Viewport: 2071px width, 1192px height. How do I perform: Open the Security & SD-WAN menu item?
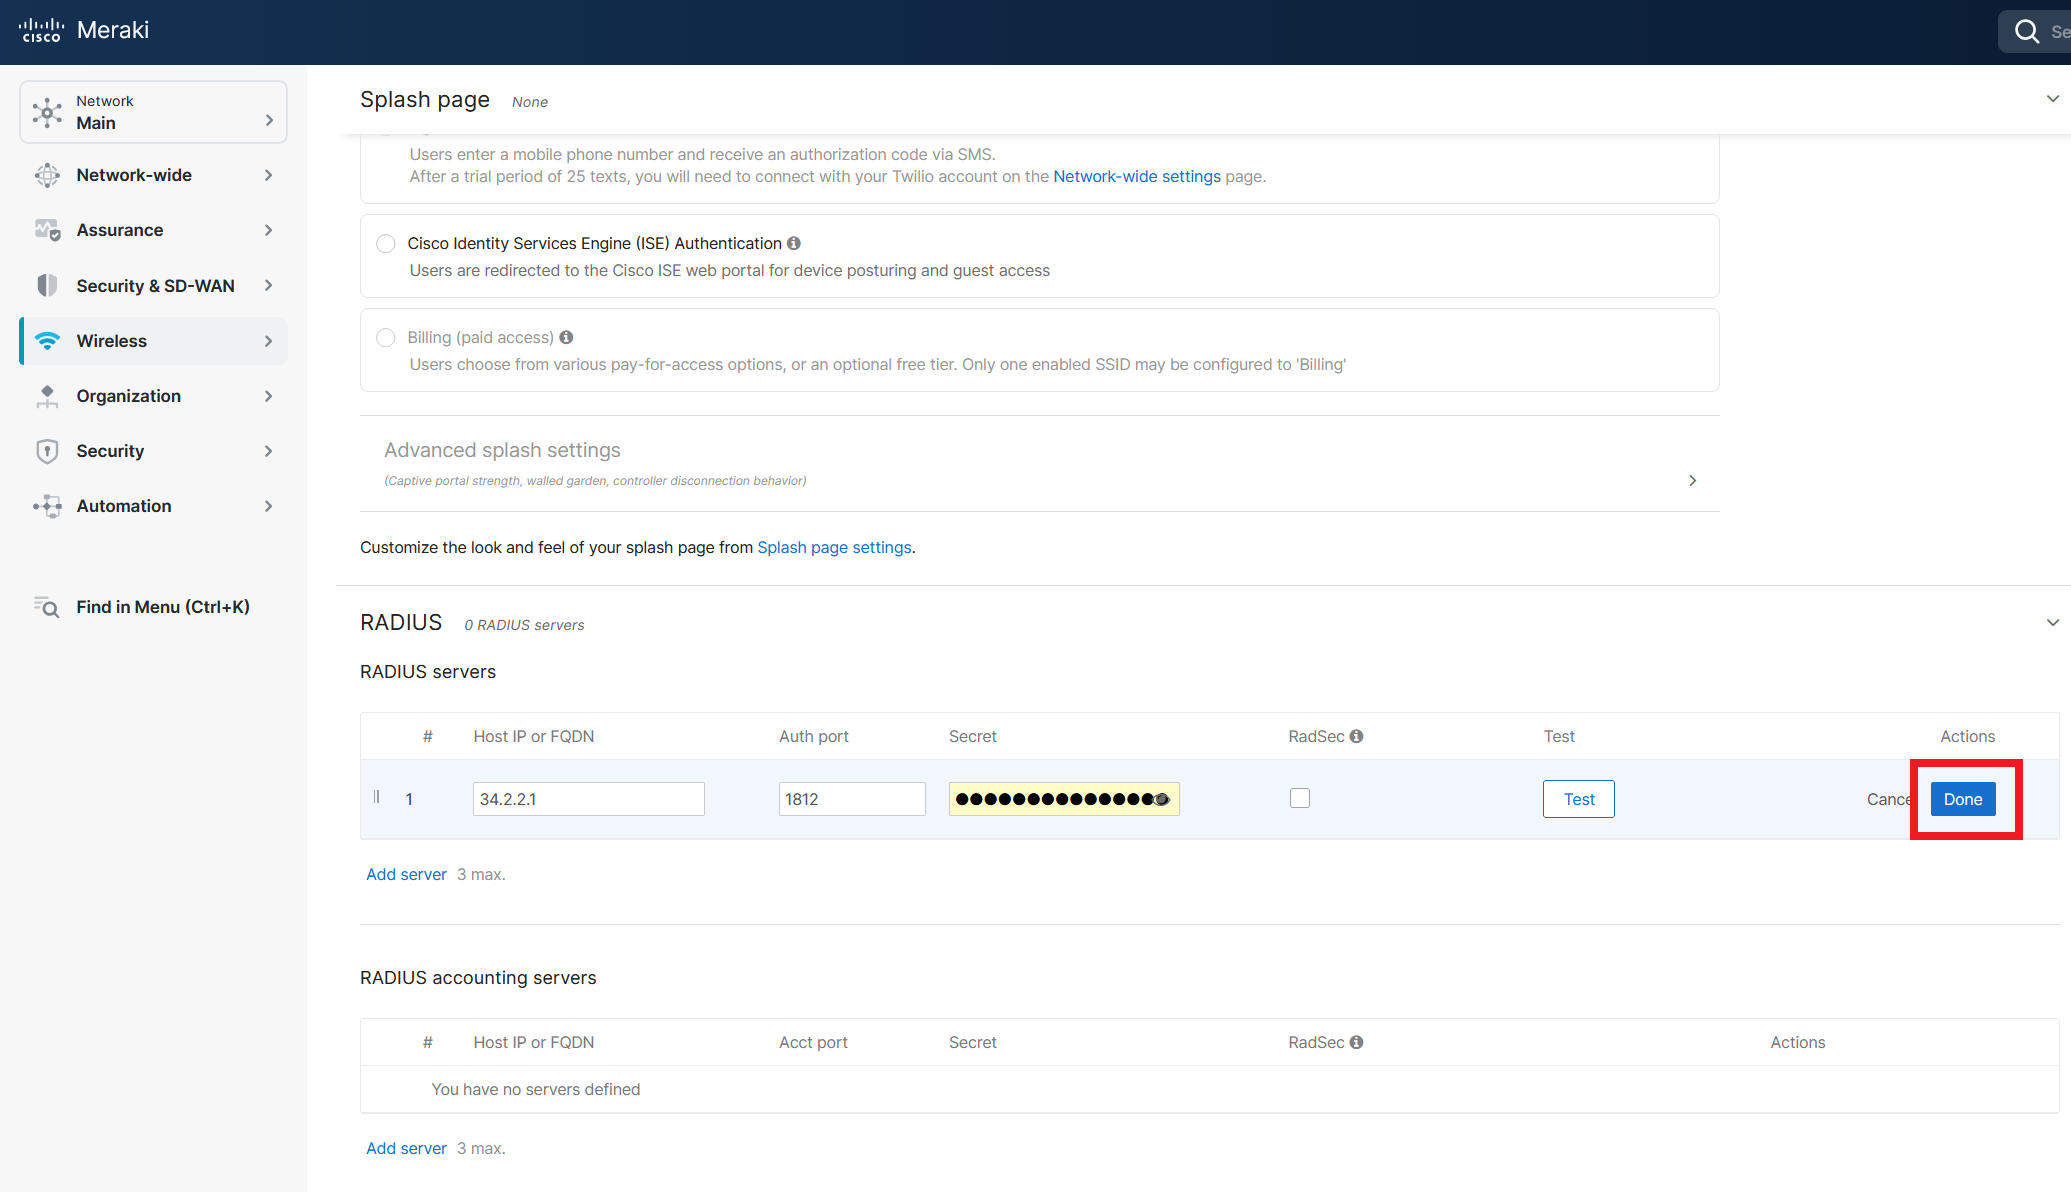coord(153,285)
